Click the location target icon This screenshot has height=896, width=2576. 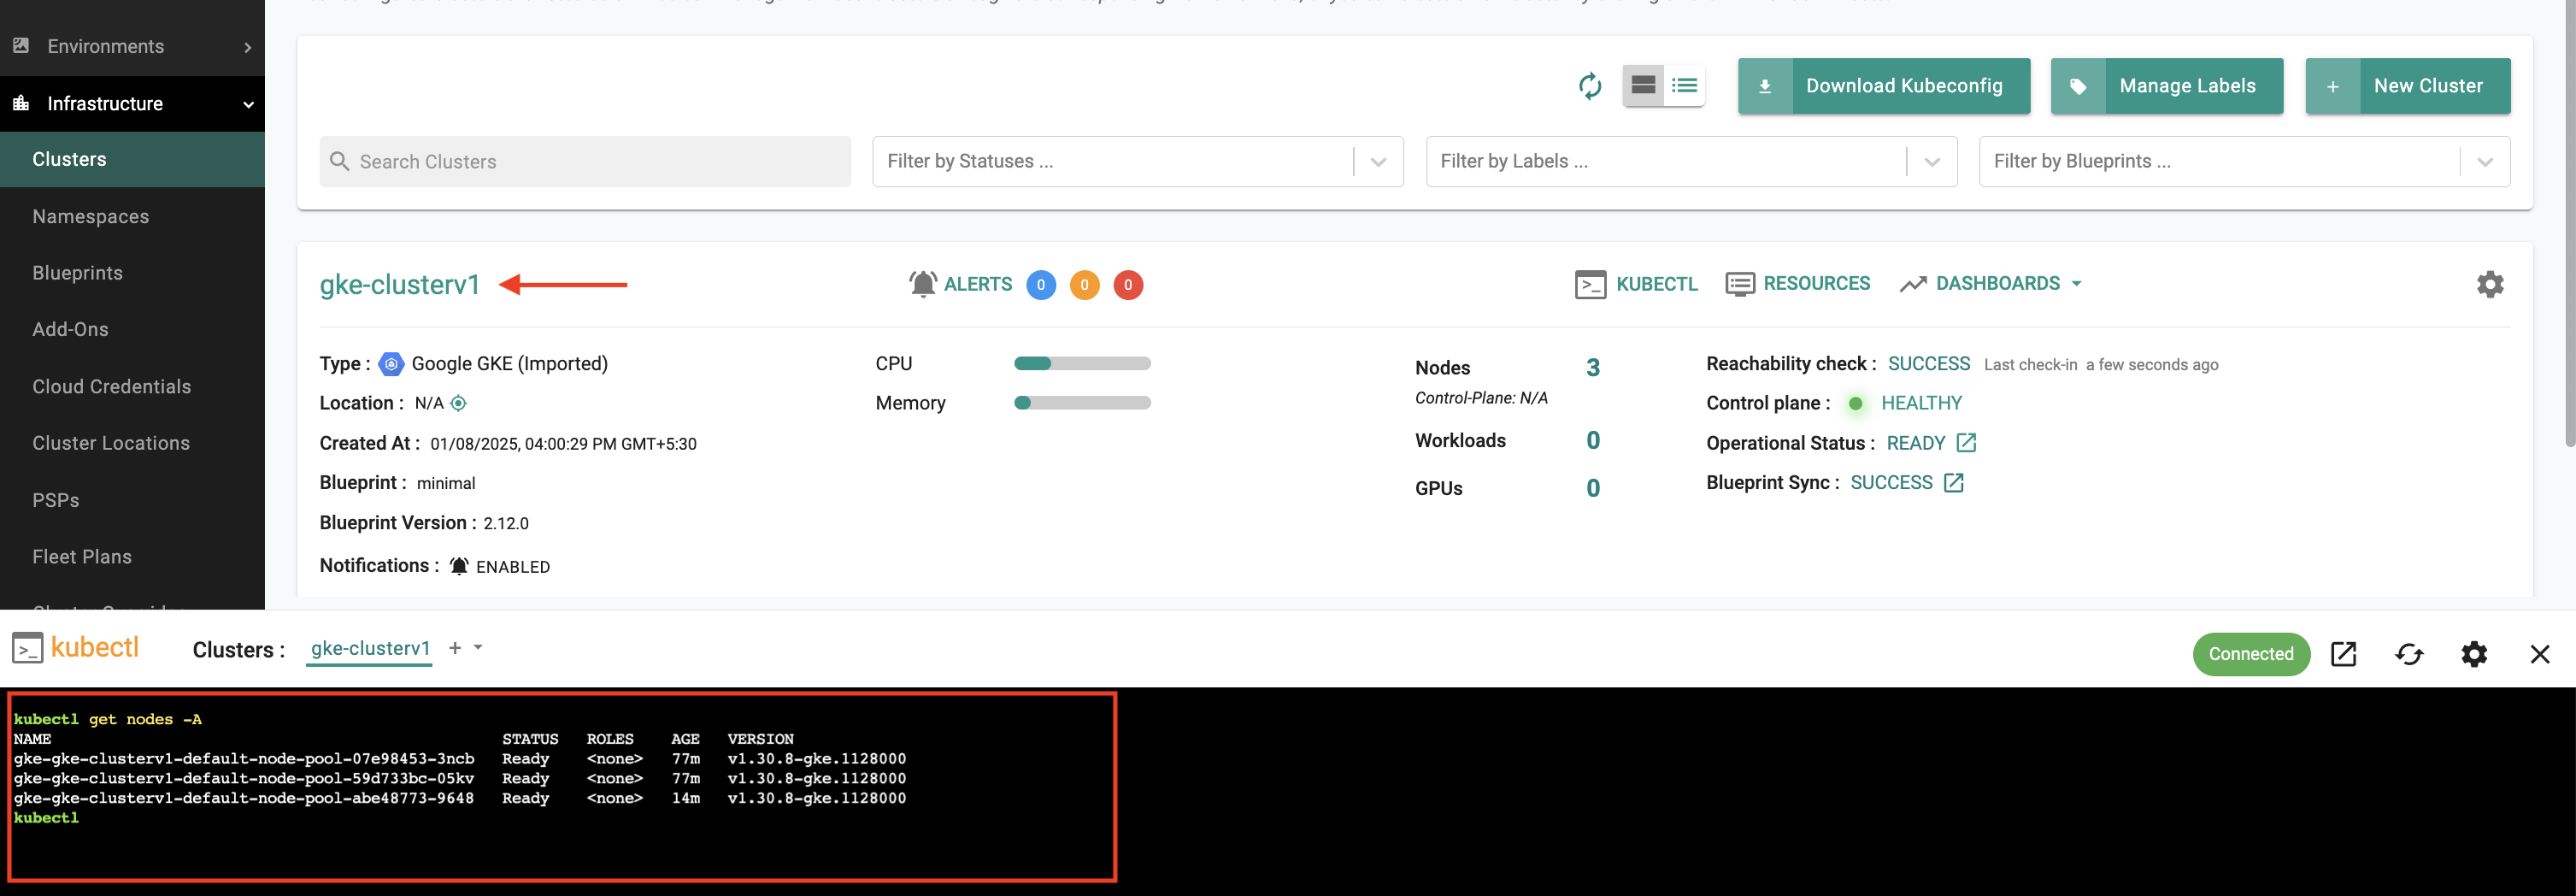coord(458,403)
